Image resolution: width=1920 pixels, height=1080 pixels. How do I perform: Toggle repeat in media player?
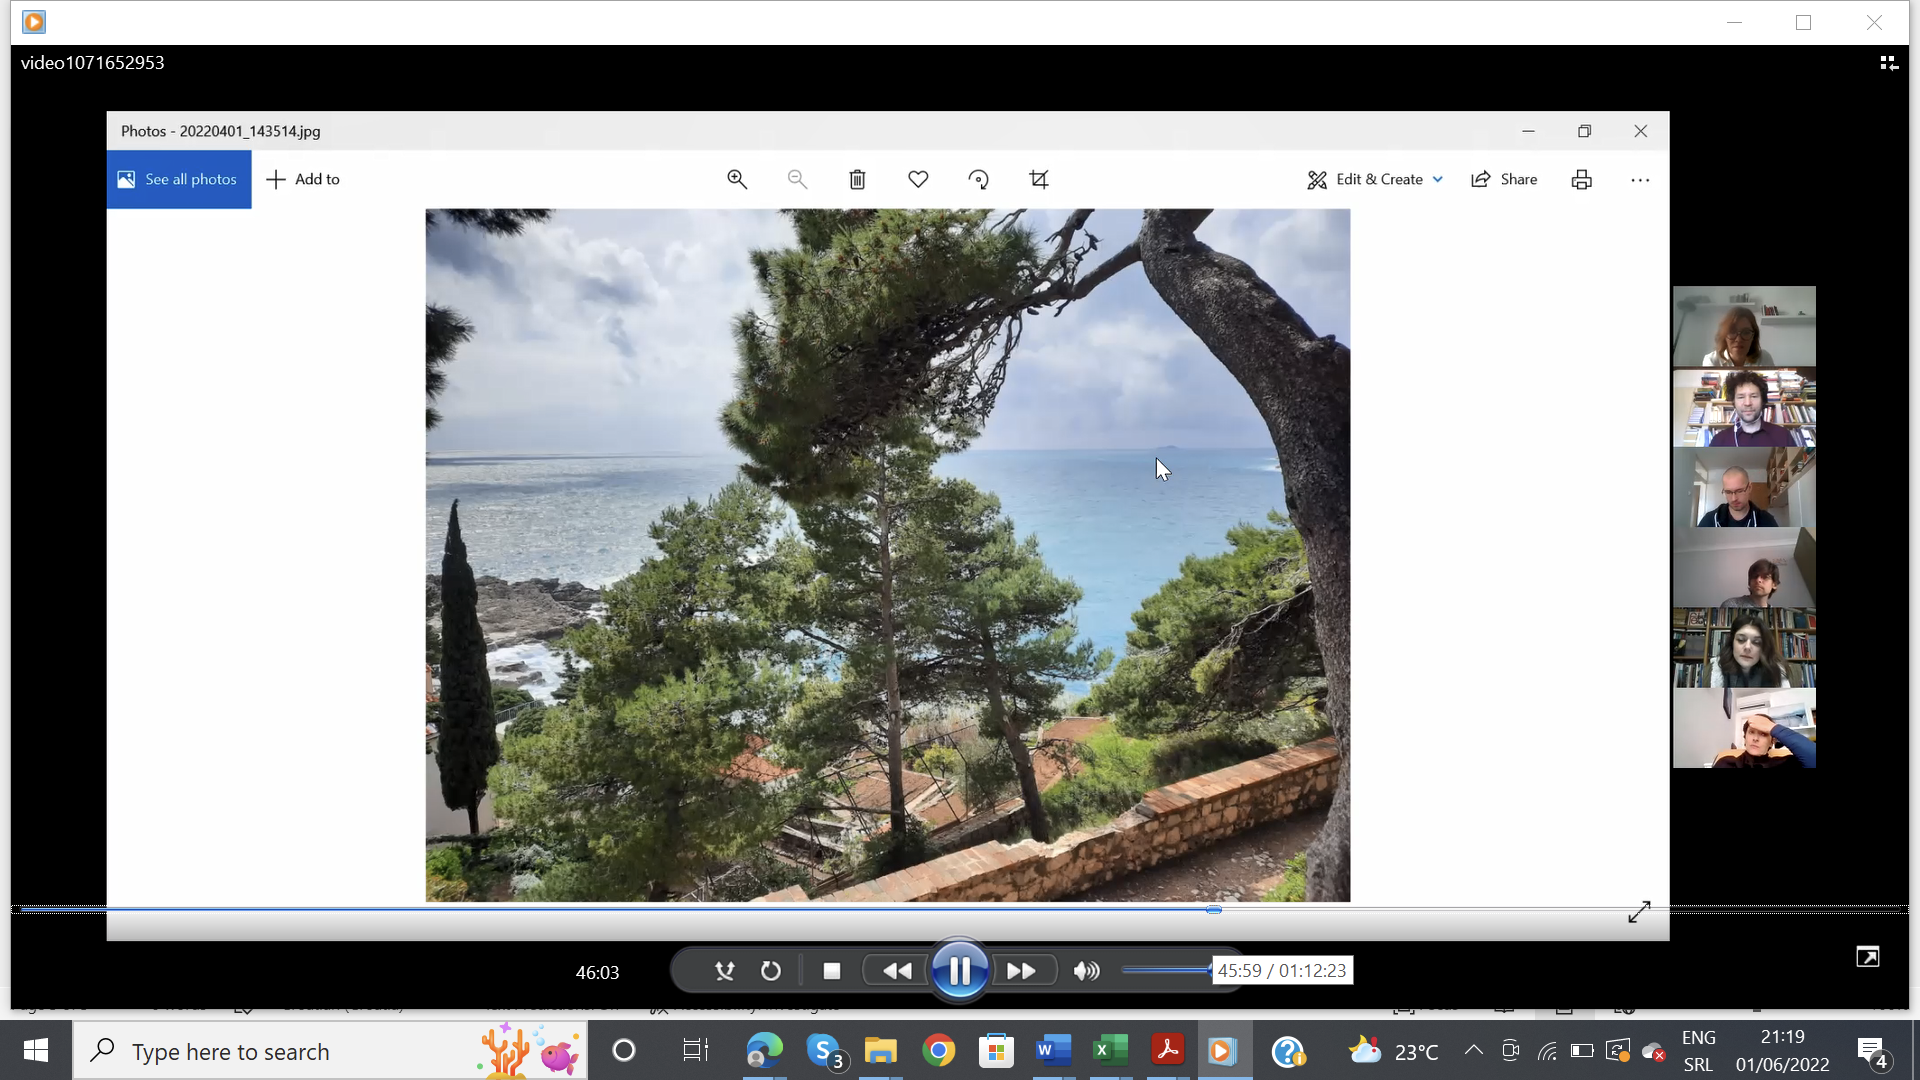pyautogui.click(x=770, y=971)
